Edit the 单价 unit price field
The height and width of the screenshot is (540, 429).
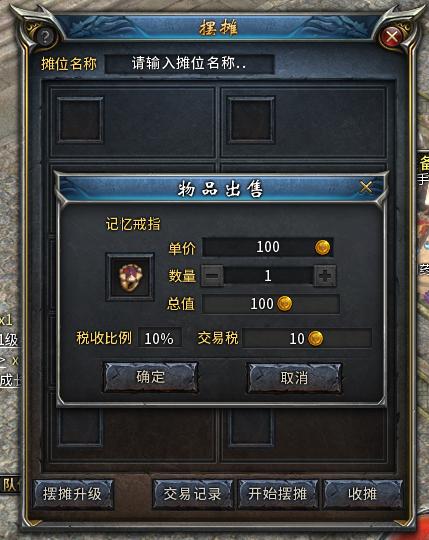tap(268, 247)
